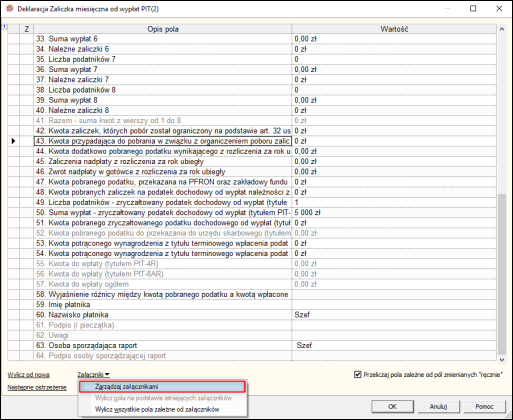Choose 'Zarządzaj załącznikami' from the menu
The height and width of the screenshot is (420, 513).
coord(162,387)
